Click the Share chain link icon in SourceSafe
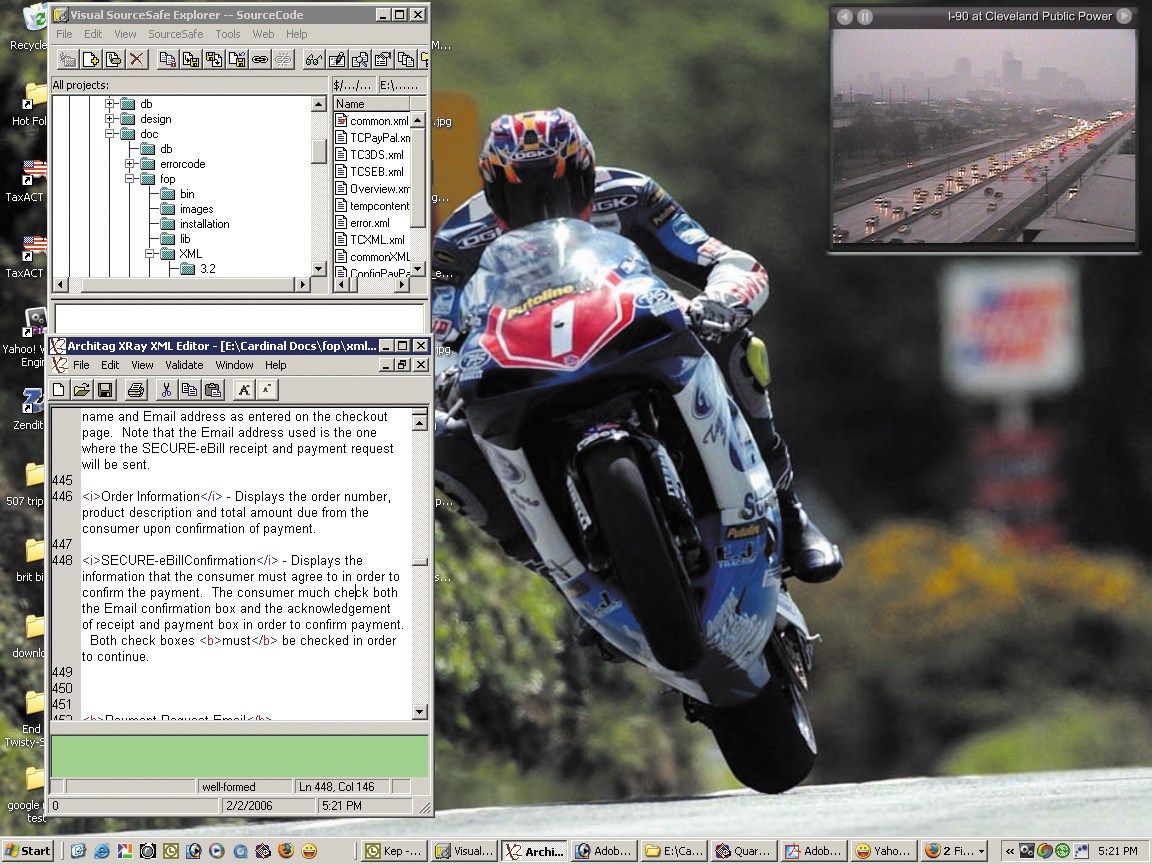 coord(260,60)
